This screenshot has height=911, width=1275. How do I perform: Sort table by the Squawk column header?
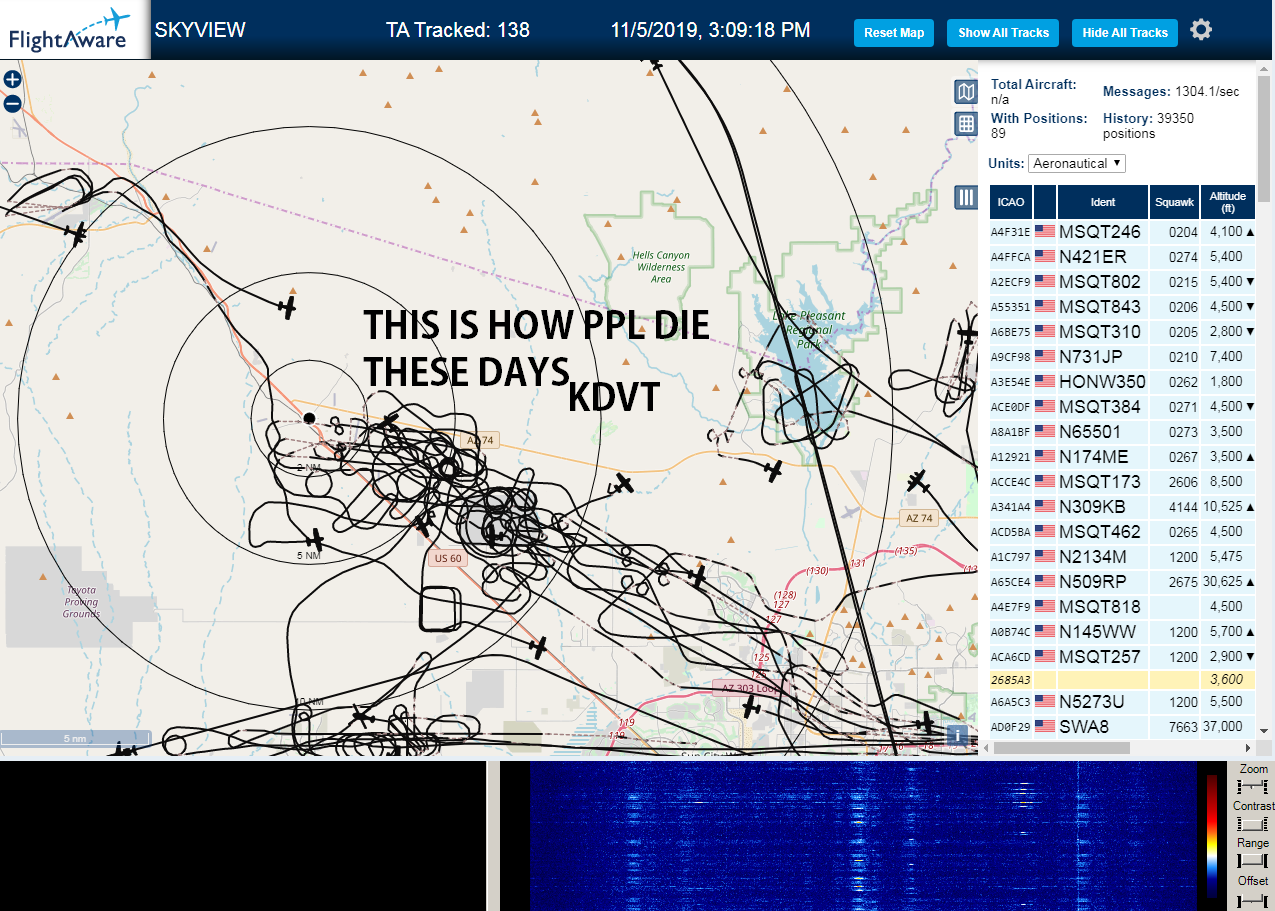[x=1174, y=202]
